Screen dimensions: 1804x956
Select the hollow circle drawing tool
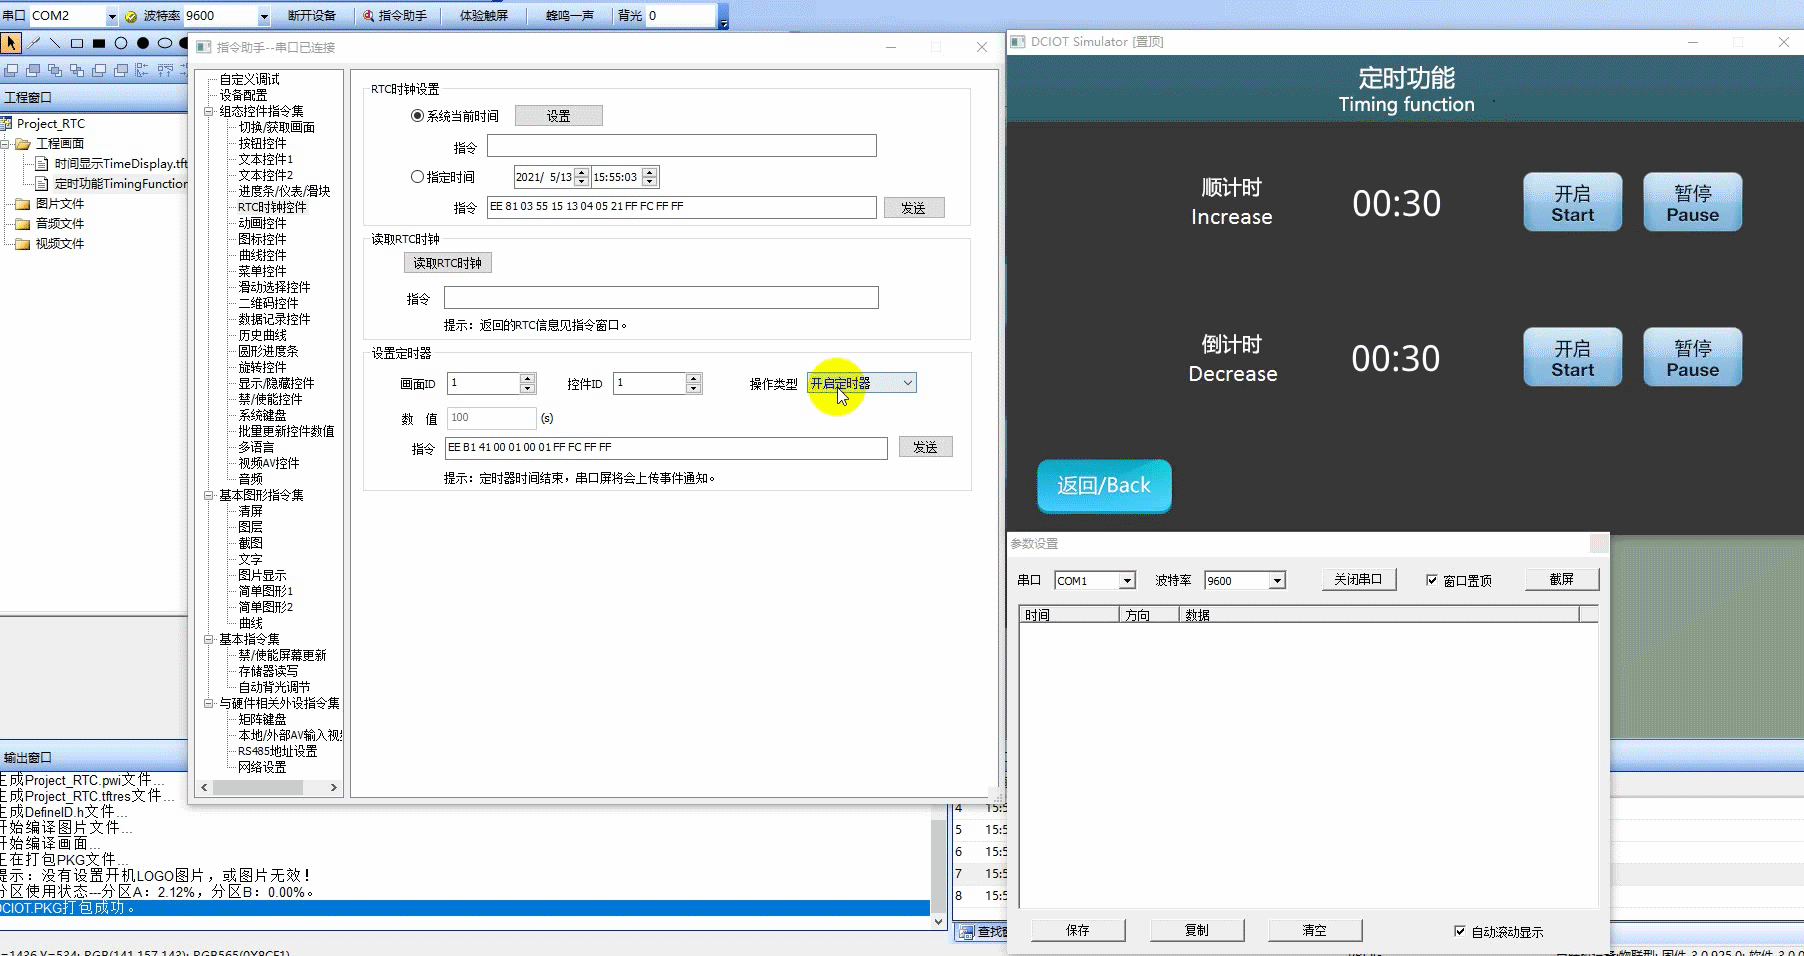point(121,43)
